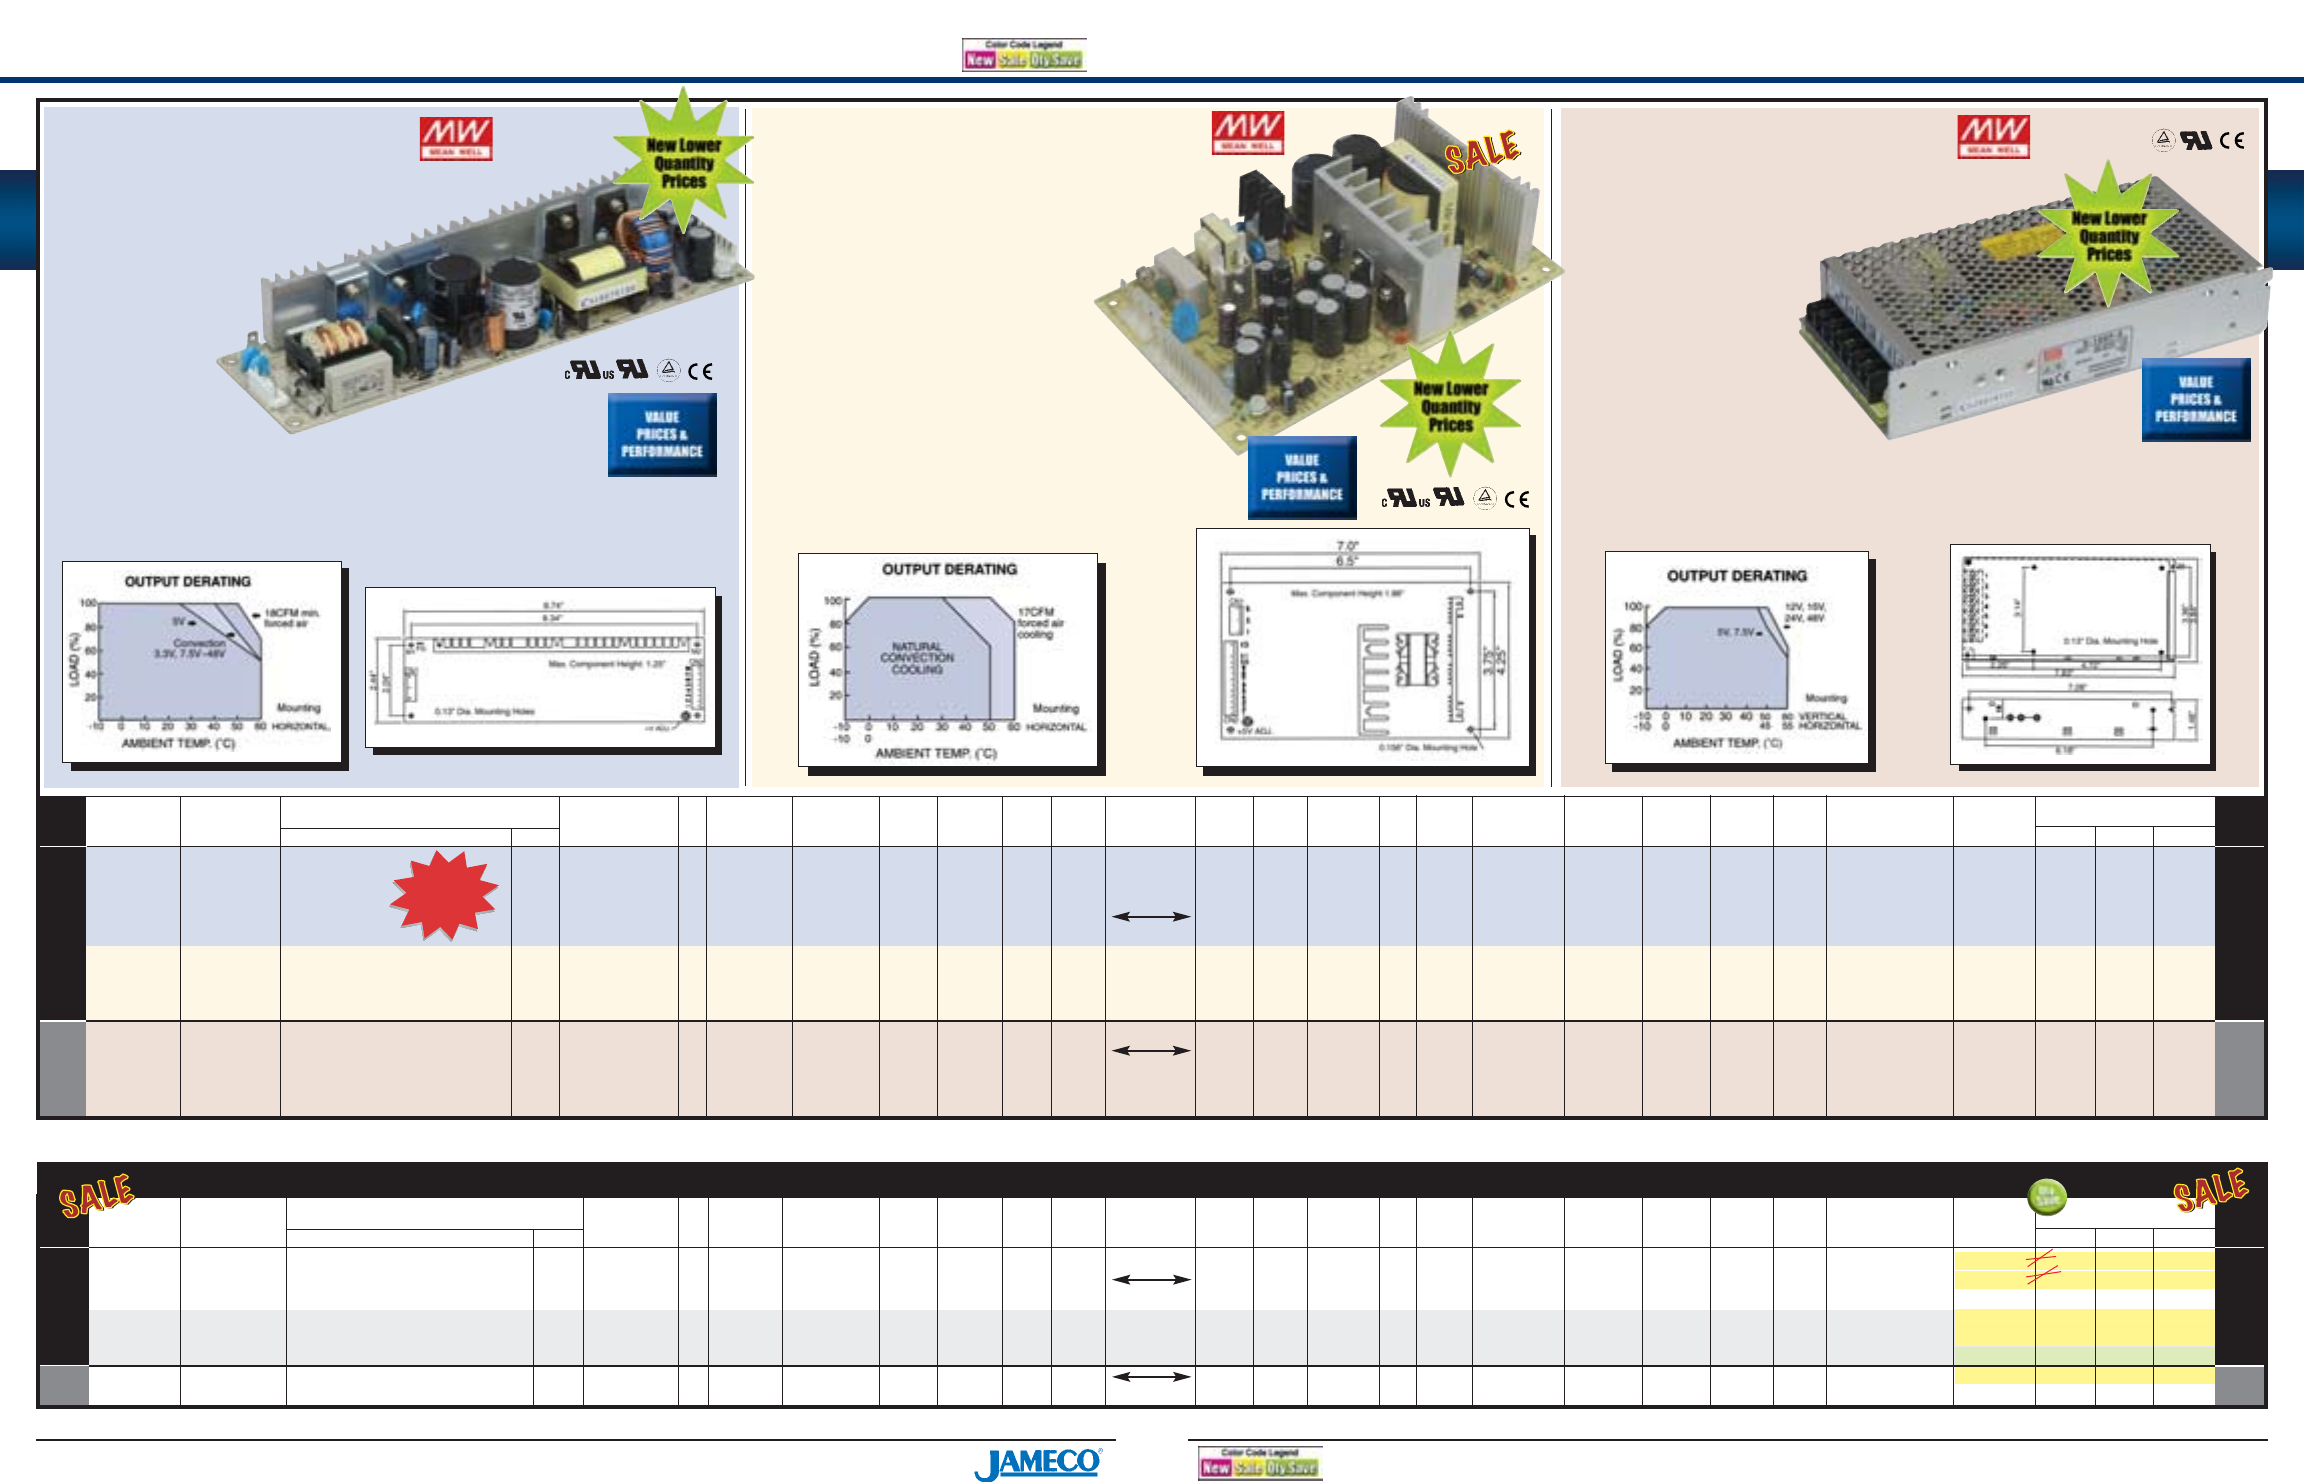The image size is (2304, 1482).
Task: Click the red strike-through marks in yellow cells
Action: [x=2041, y=1266]
